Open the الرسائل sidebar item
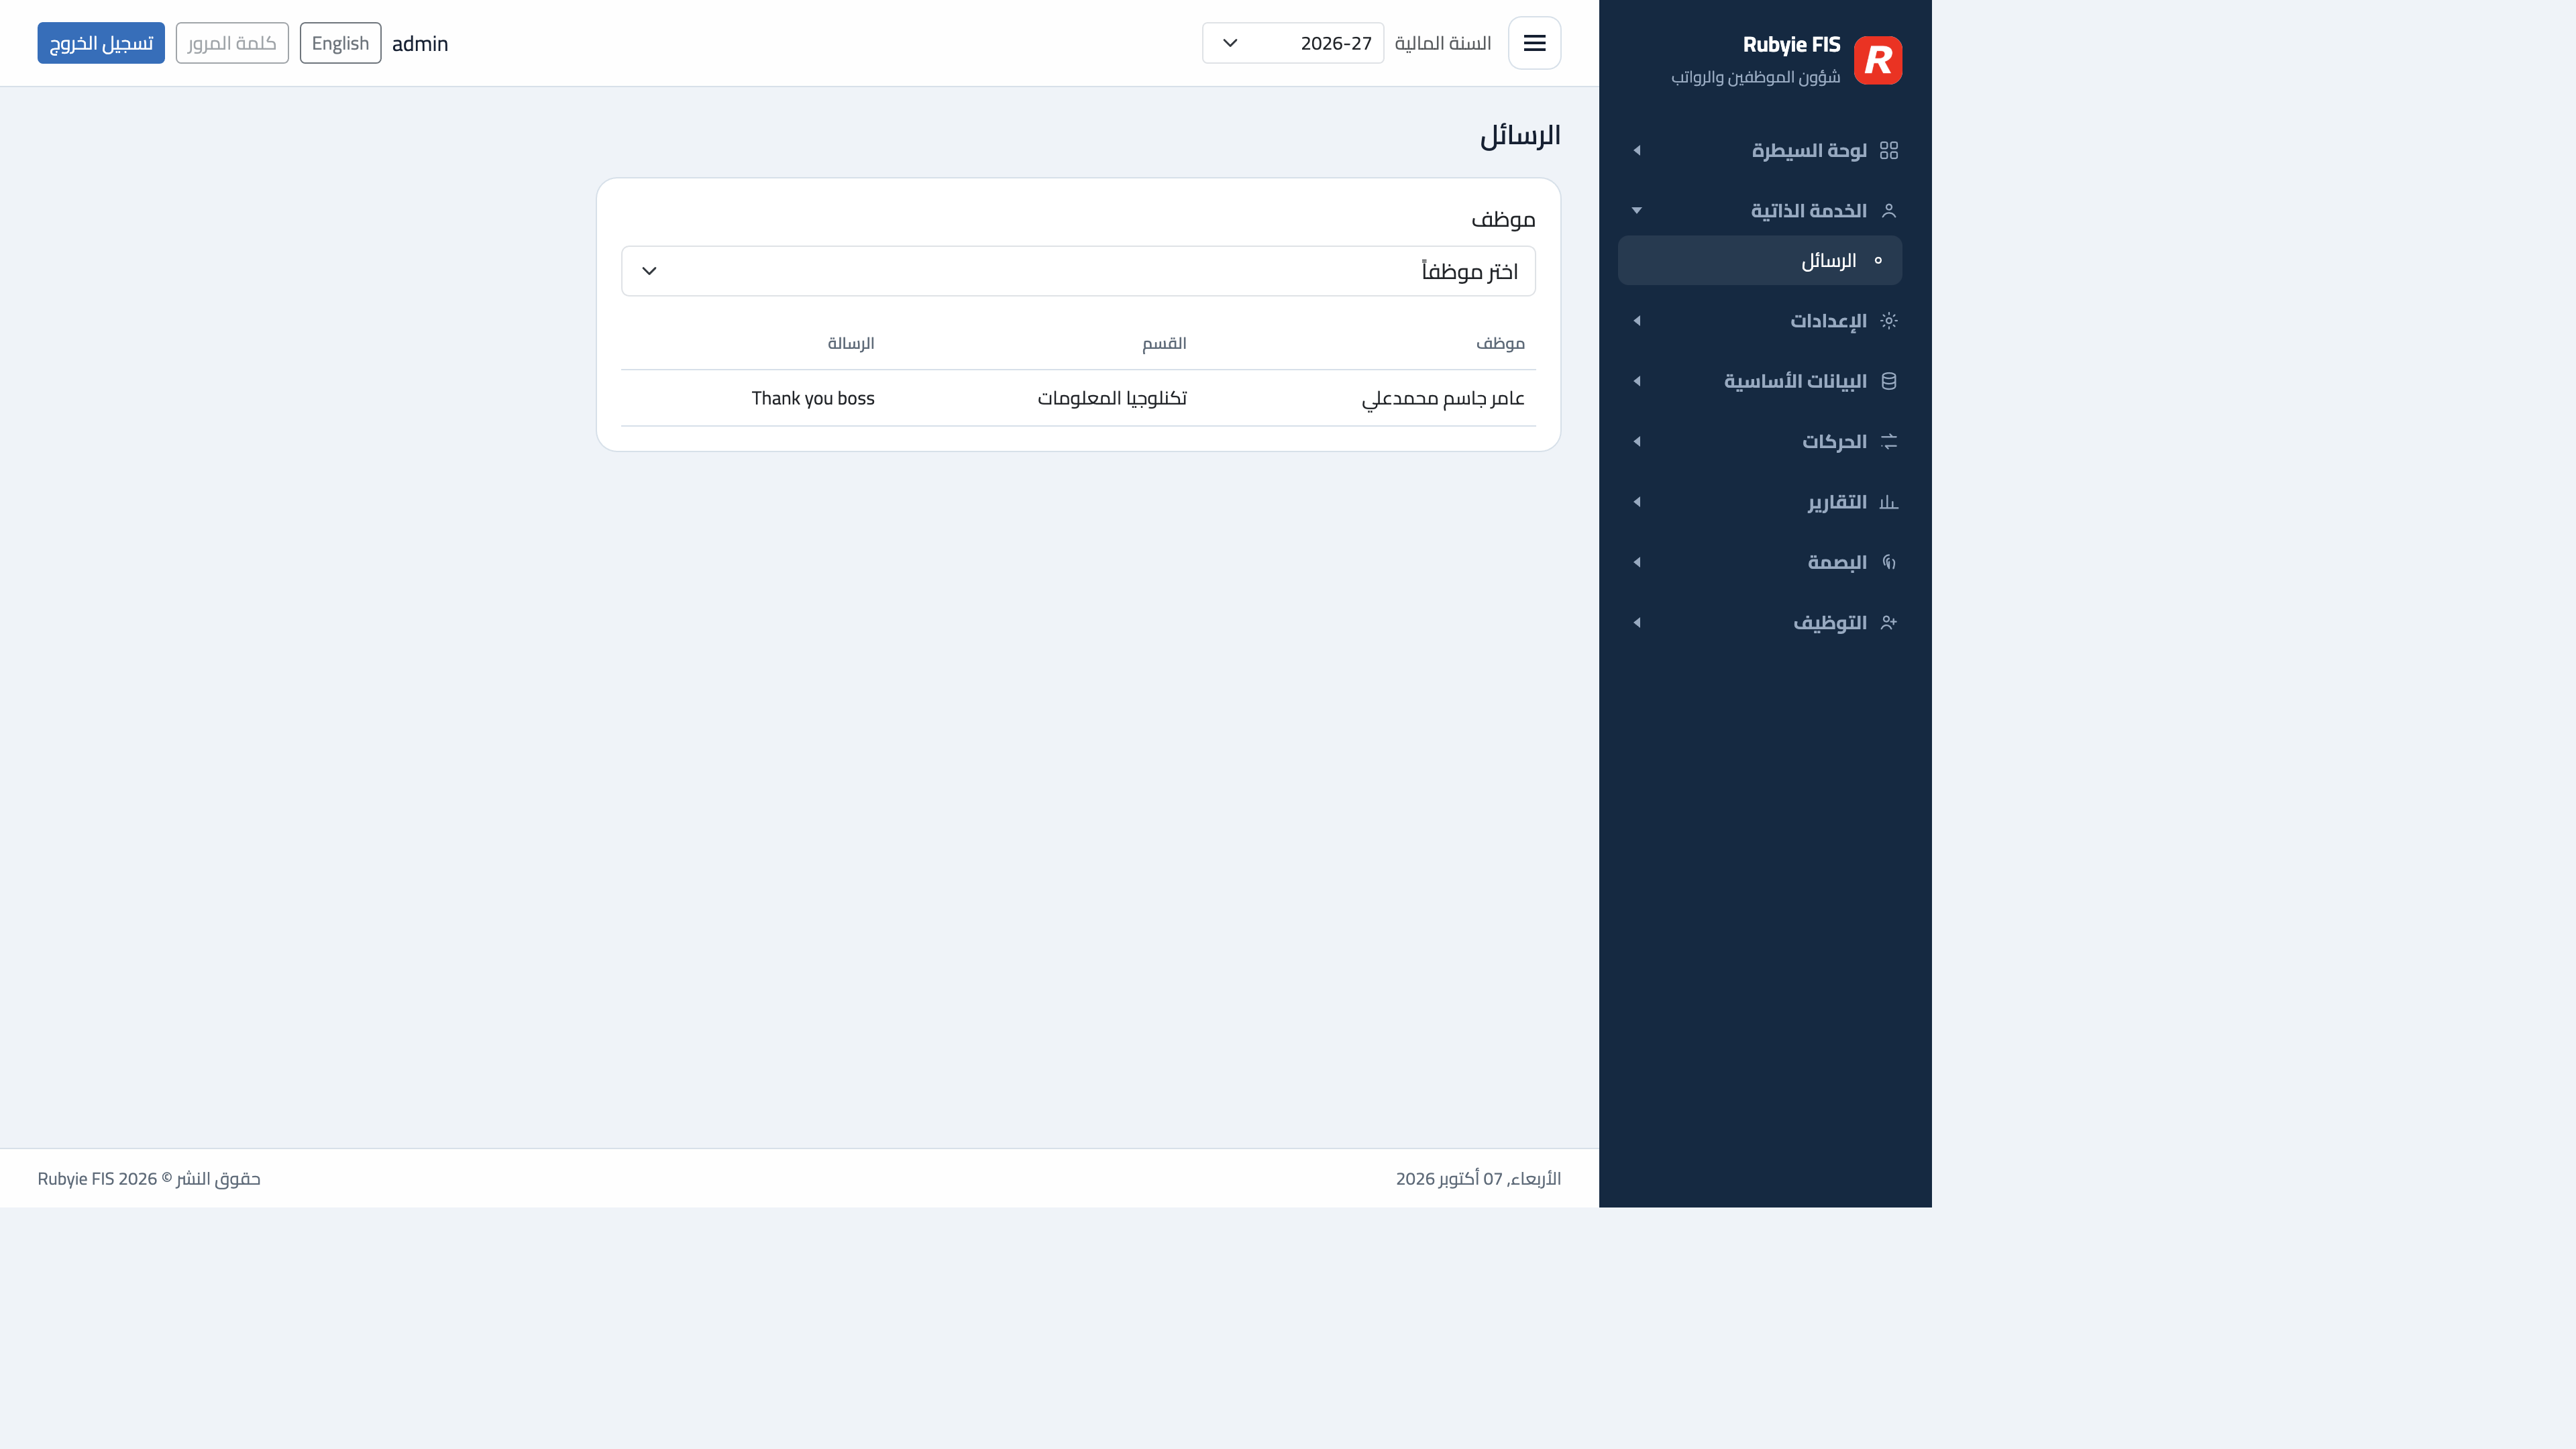2576x1449 pixels. 1760,261
